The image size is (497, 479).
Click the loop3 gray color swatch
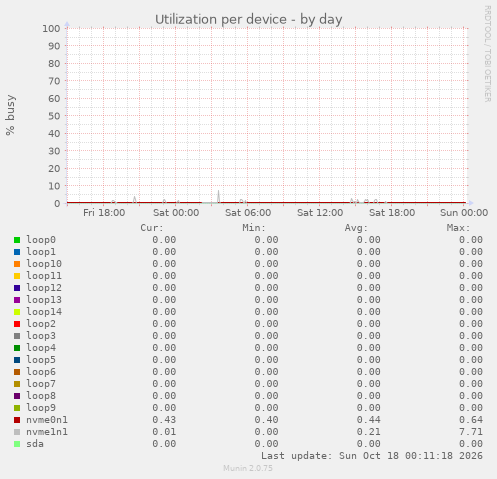point(17,336)
